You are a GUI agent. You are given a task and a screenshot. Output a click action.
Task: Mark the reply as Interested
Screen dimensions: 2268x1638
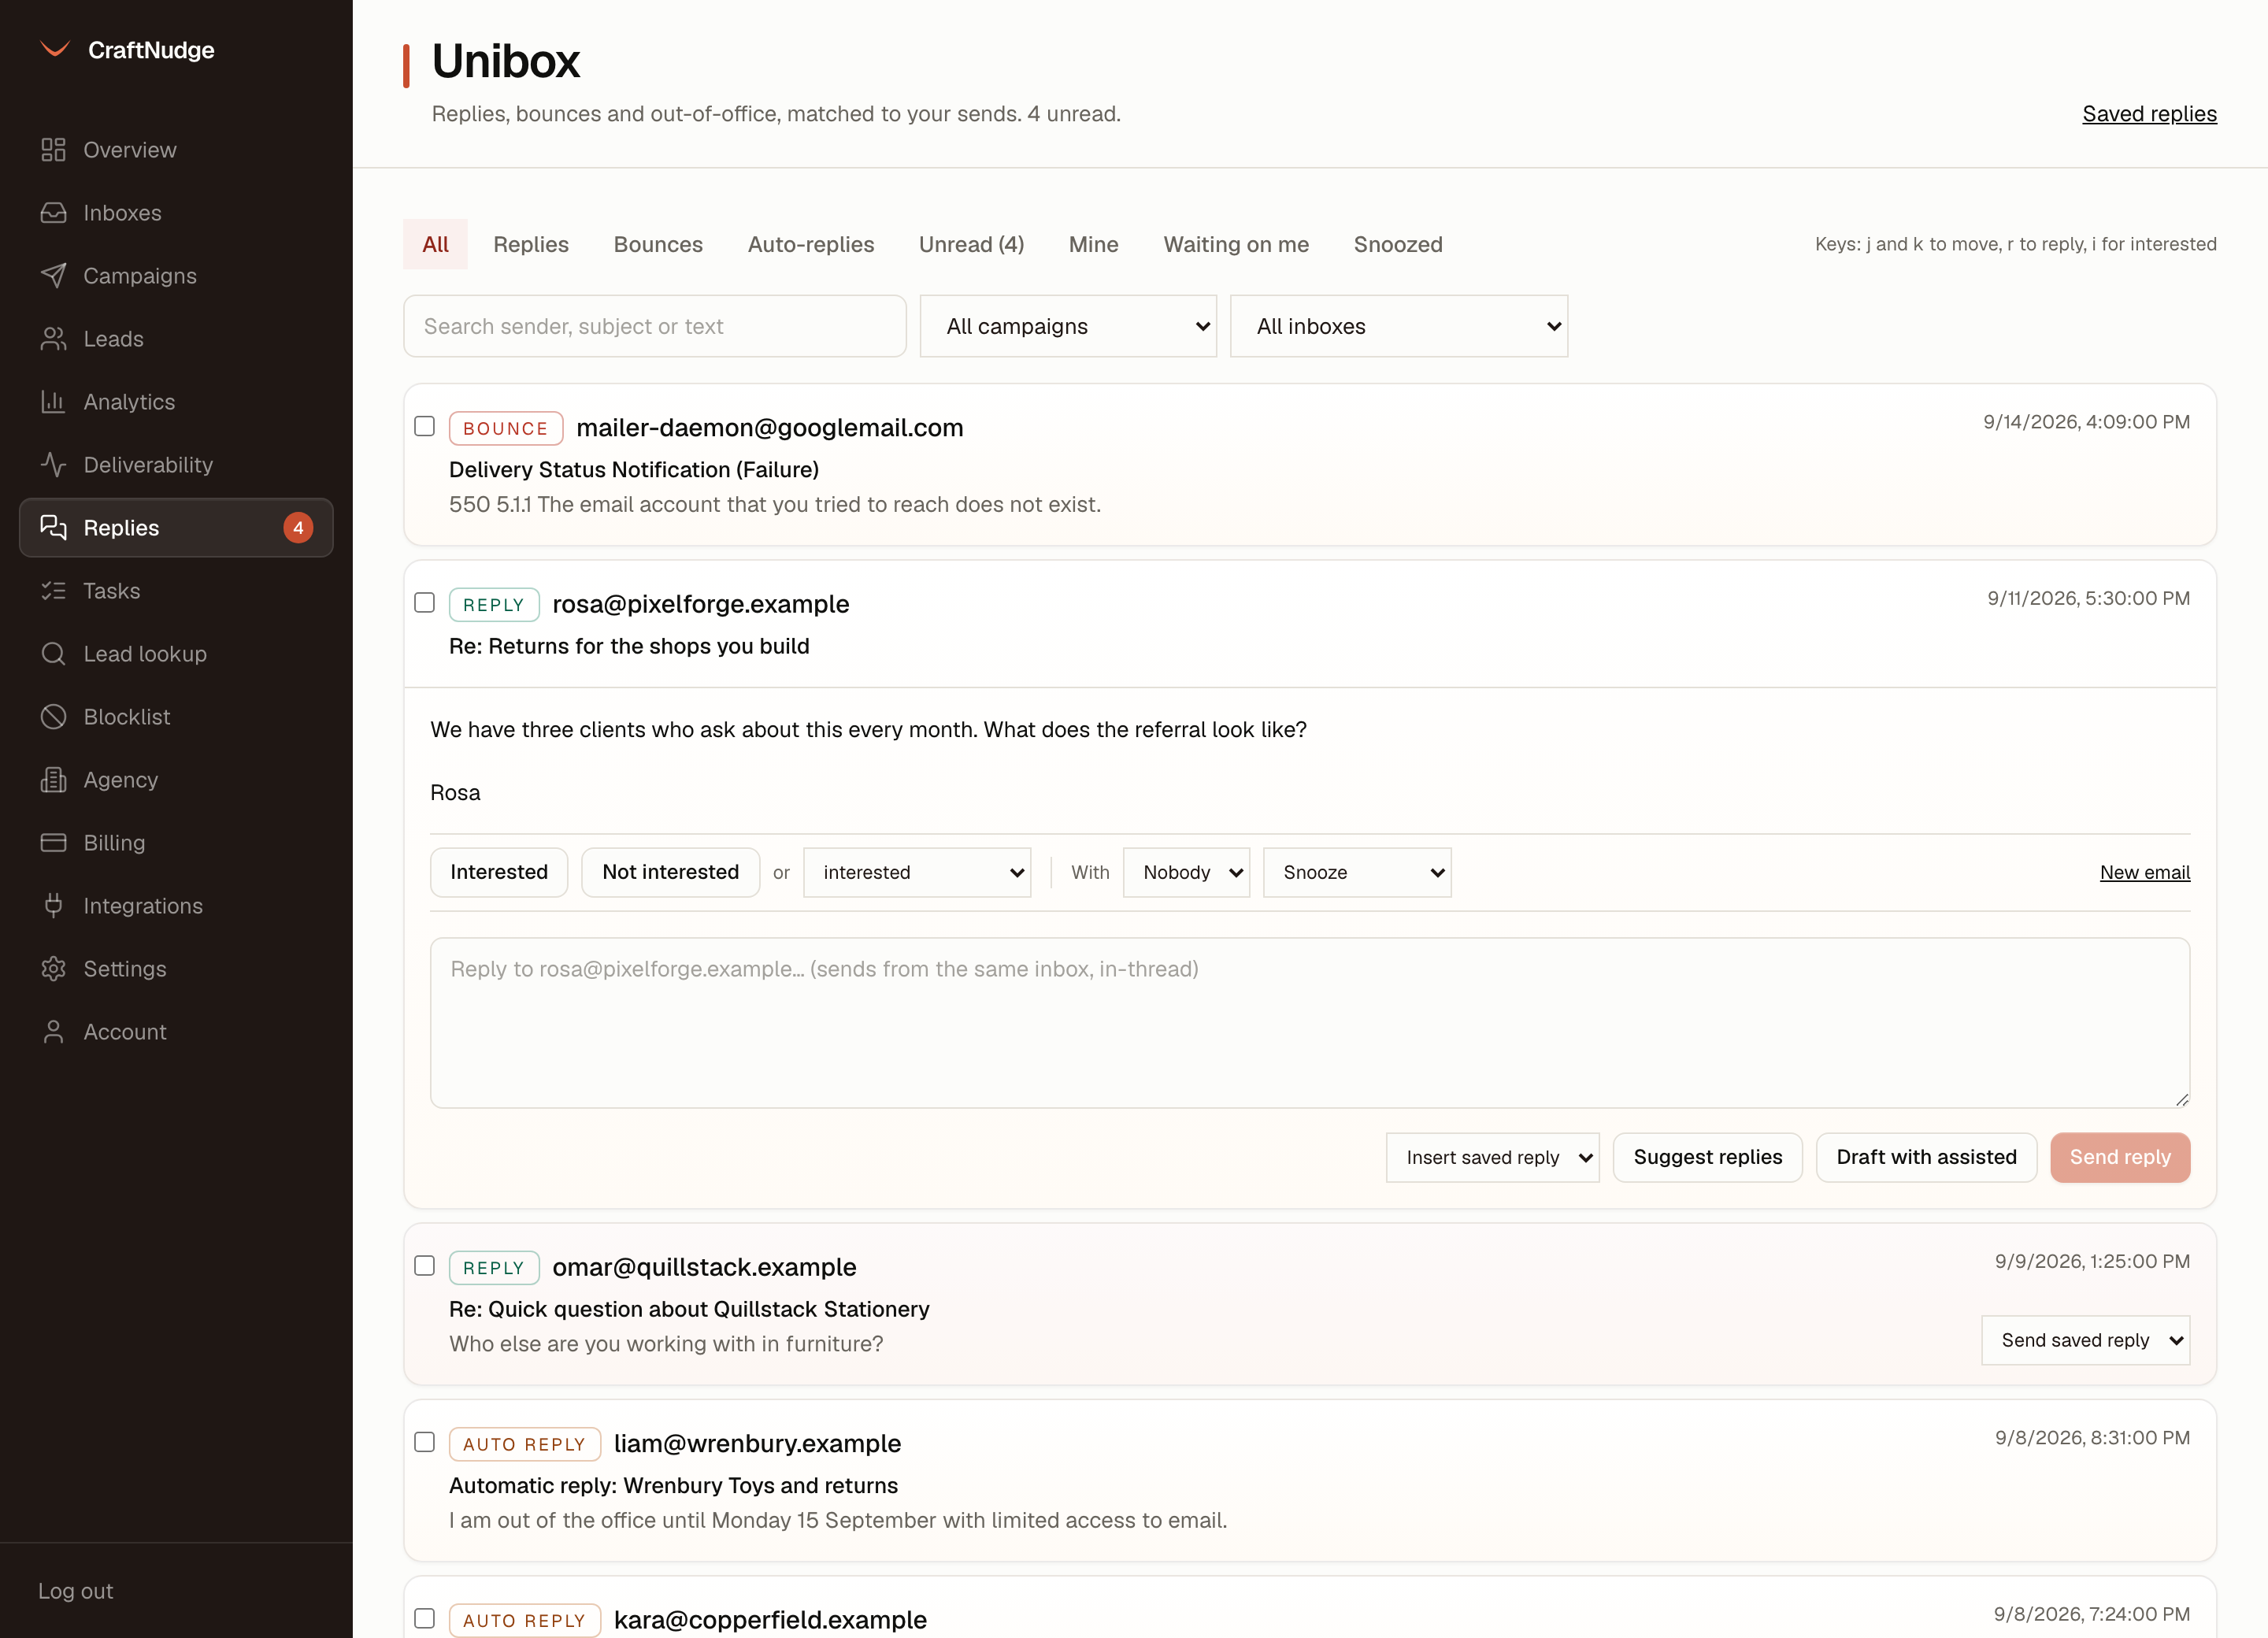click(499, 872)
